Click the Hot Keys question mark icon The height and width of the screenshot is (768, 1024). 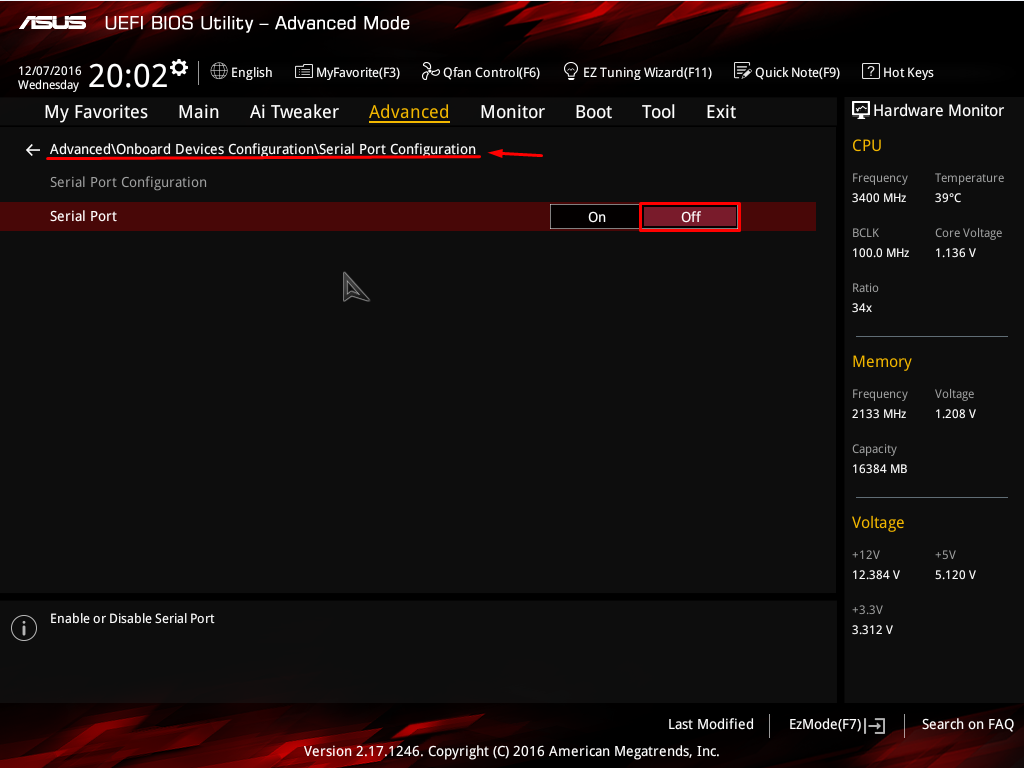[871, 71]
